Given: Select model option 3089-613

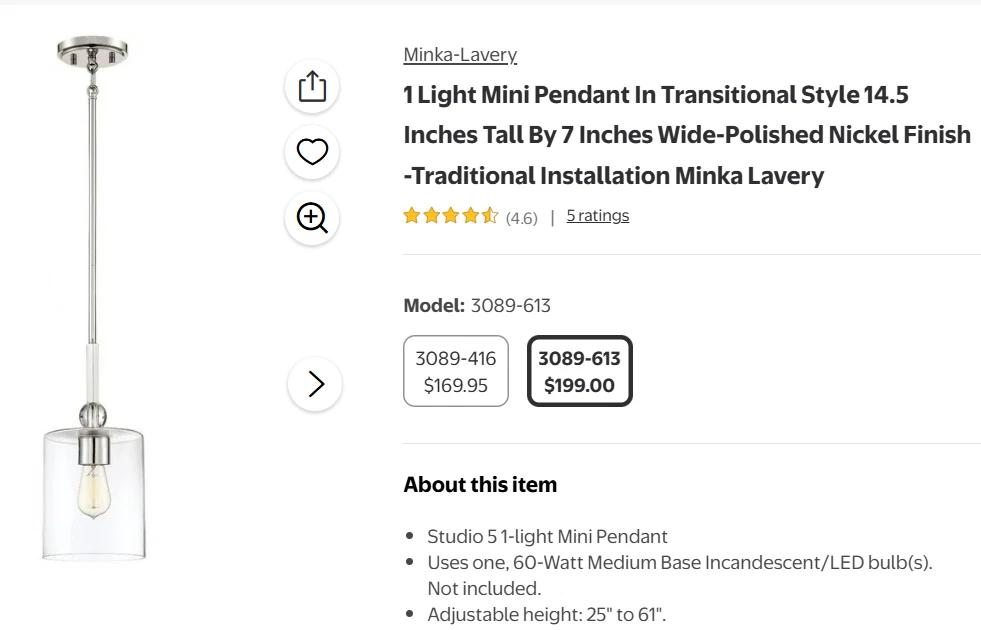Looking at the screenshot, I should (580, 372).
